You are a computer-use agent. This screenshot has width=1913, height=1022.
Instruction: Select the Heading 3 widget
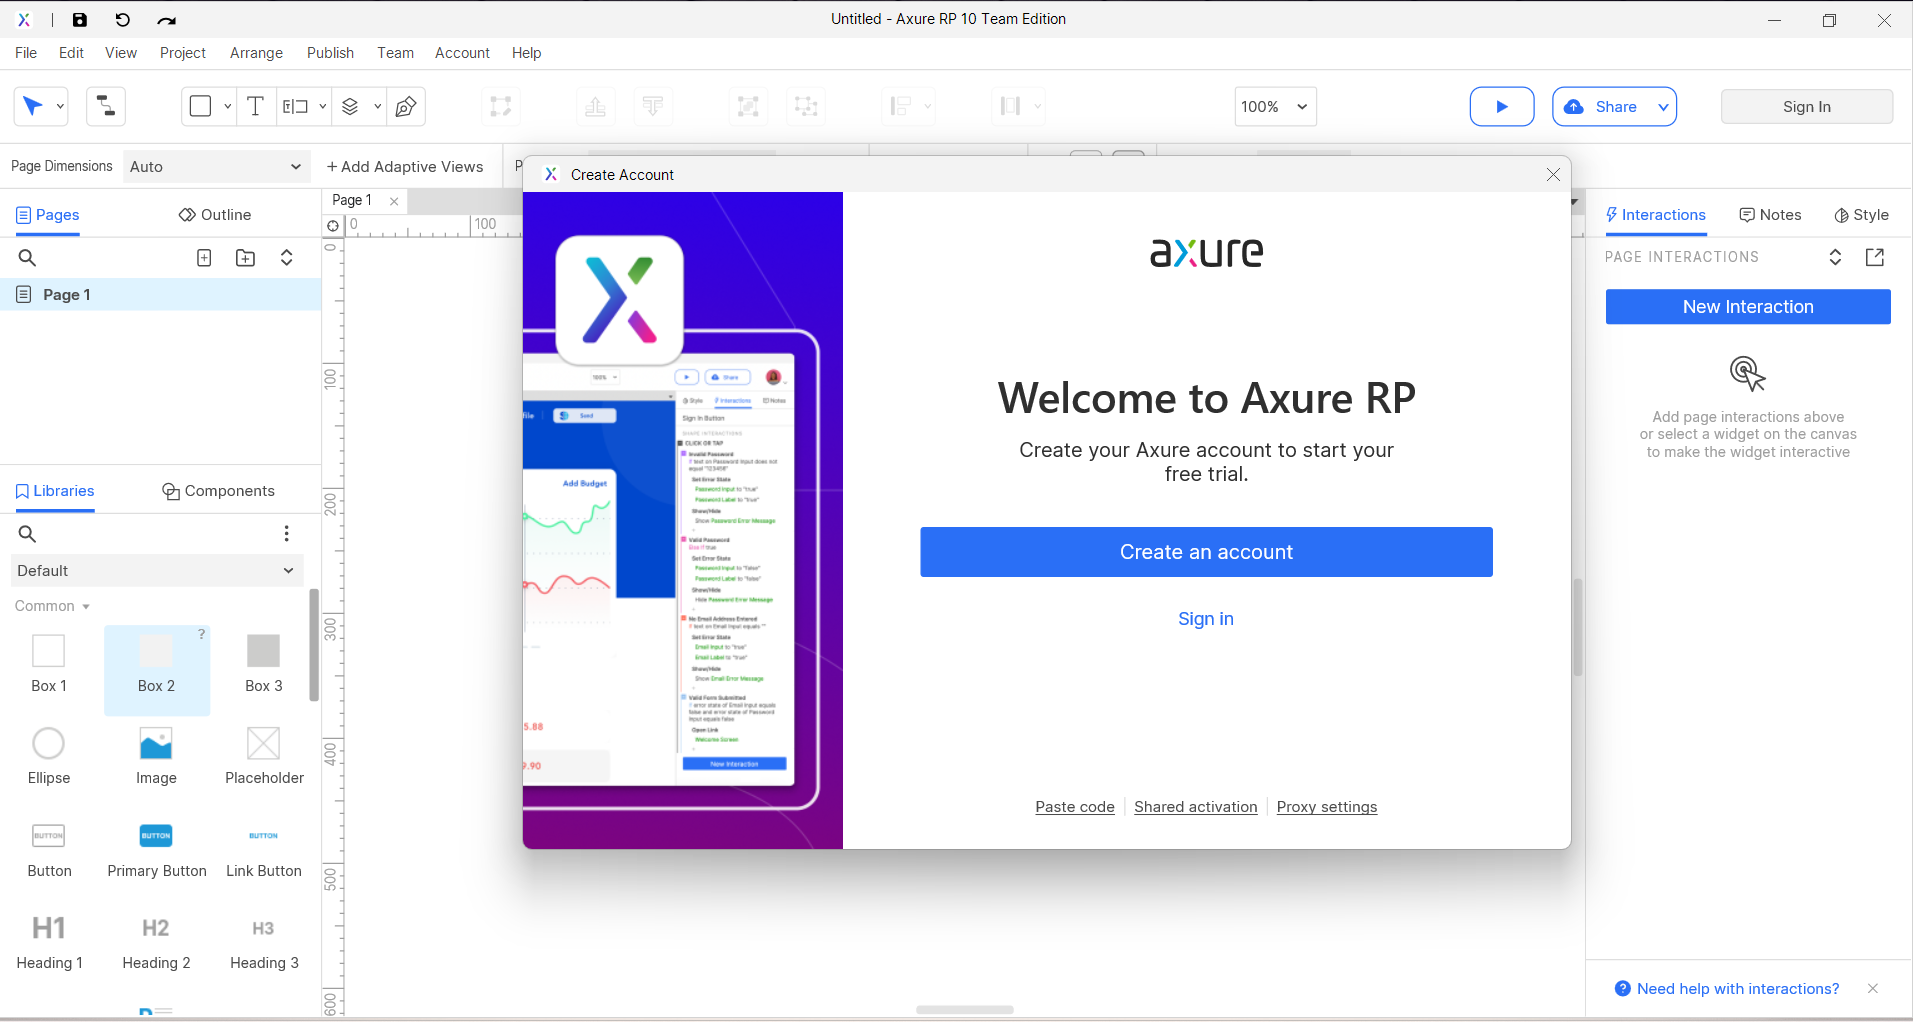264,942
